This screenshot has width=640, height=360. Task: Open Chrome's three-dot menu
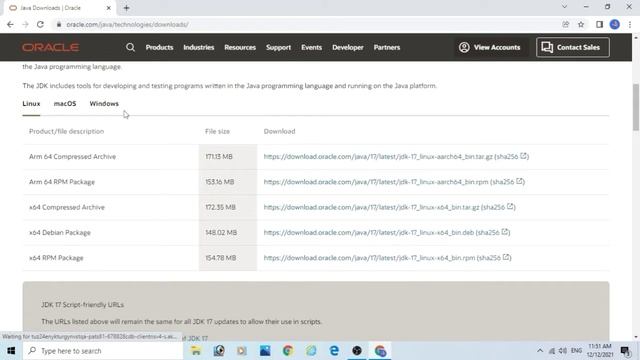tap(630, 24)
